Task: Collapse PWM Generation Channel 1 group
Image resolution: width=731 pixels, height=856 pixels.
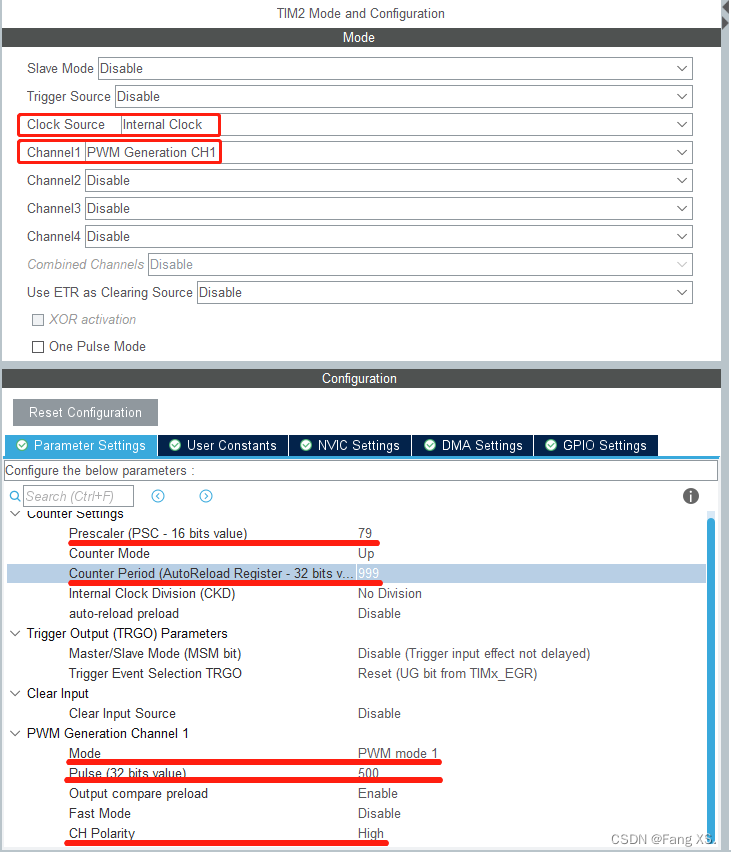Action: tap(15, 733)
